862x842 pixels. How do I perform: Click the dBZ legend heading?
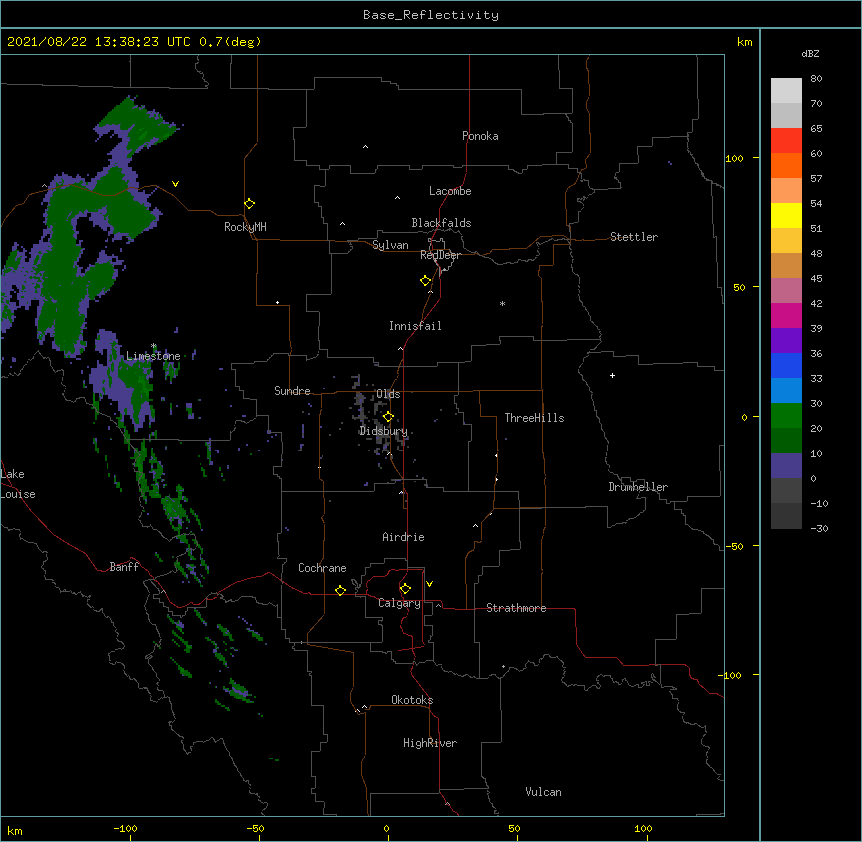pos(810,53)
